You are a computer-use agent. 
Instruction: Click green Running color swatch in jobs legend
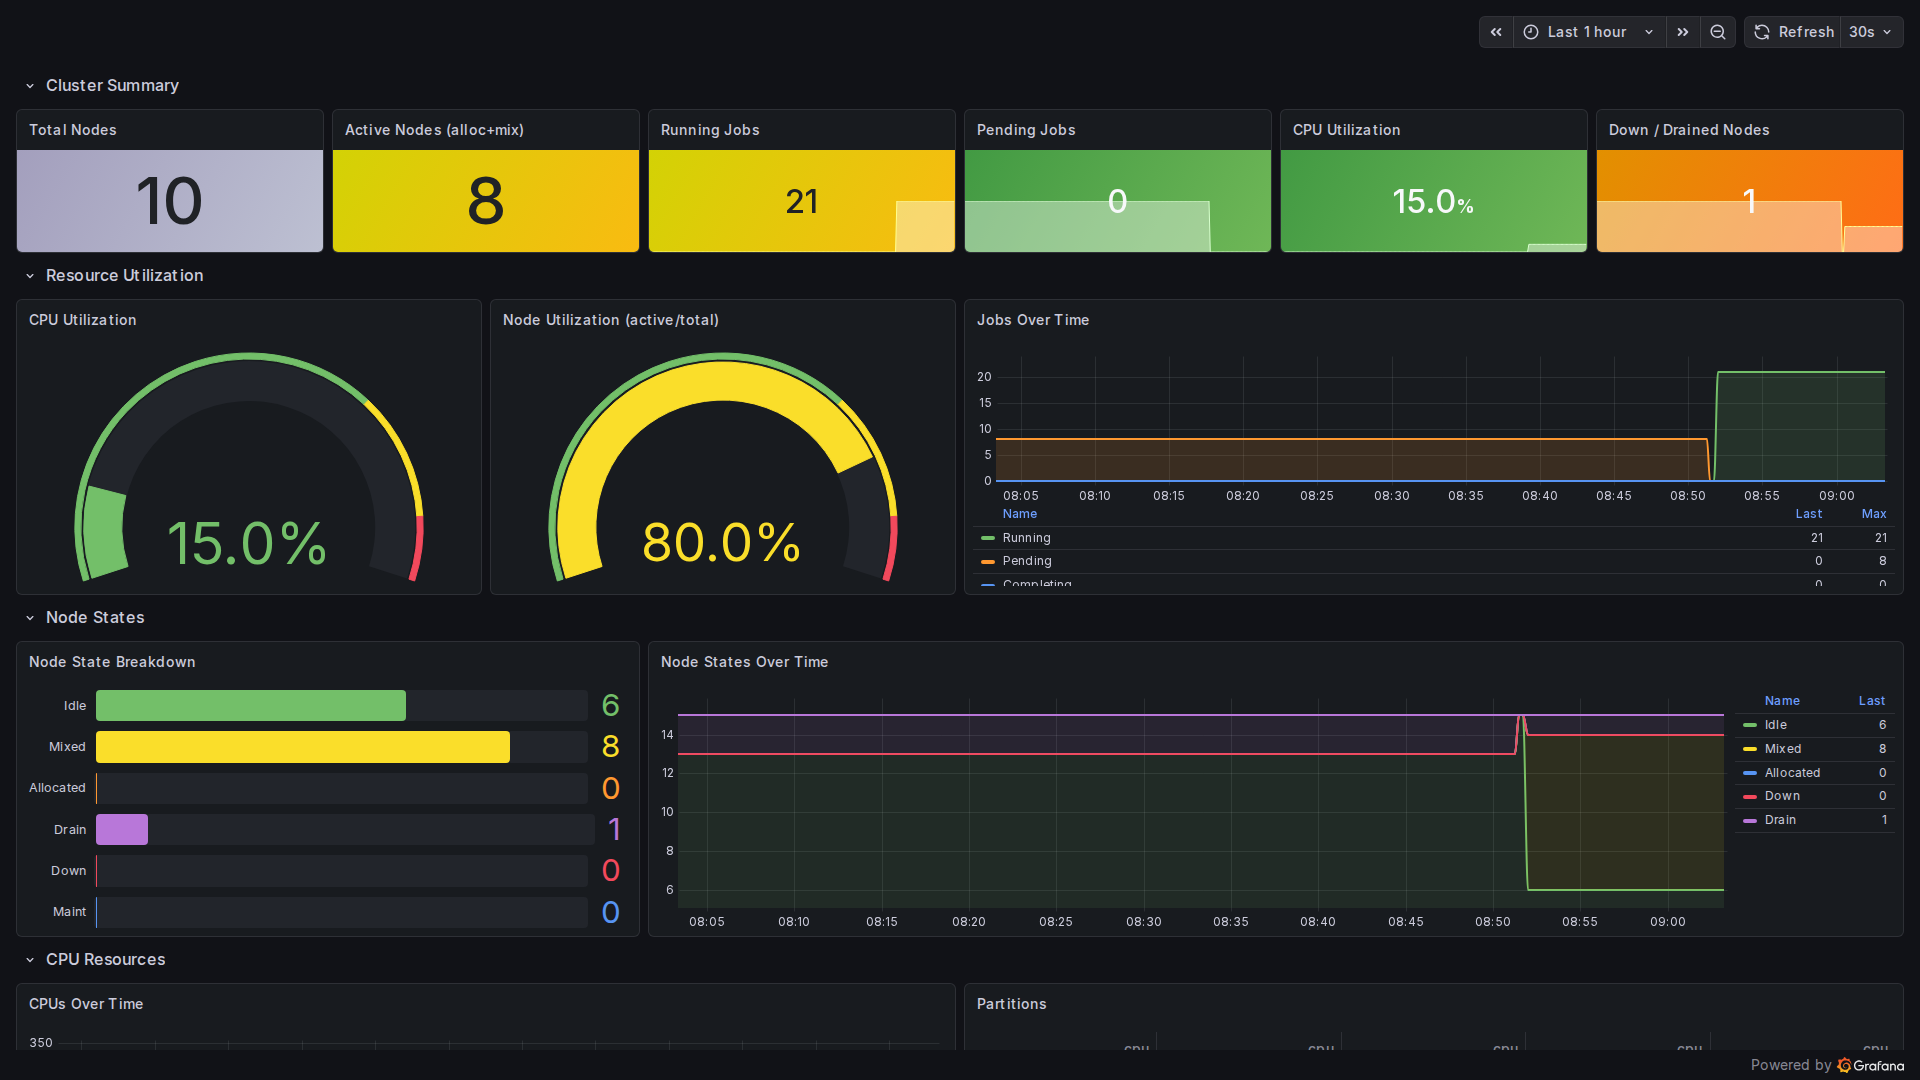[x=988, y=538]
